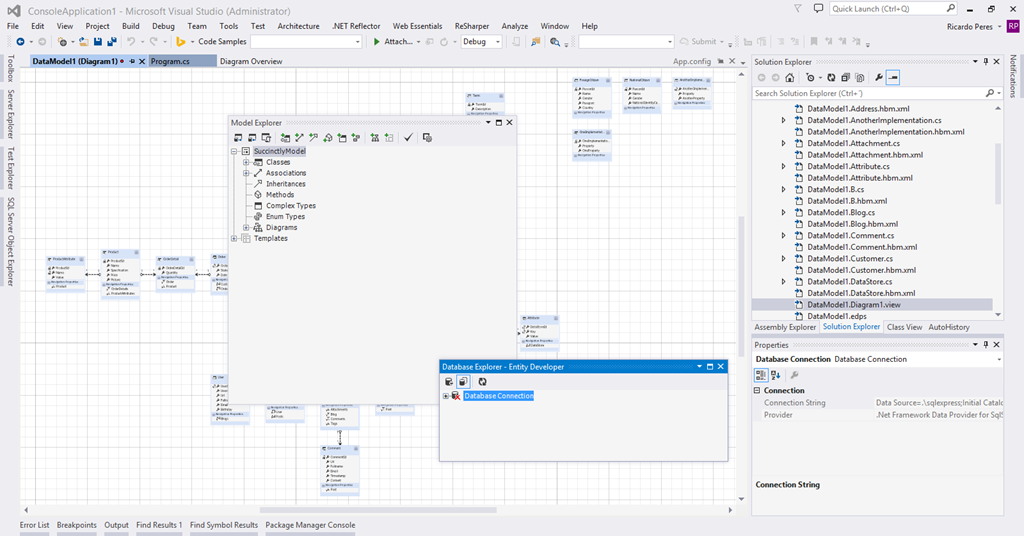Toggle second database icon in Database Explorer toolbar

pyautogui.click(x=463, y=382)
